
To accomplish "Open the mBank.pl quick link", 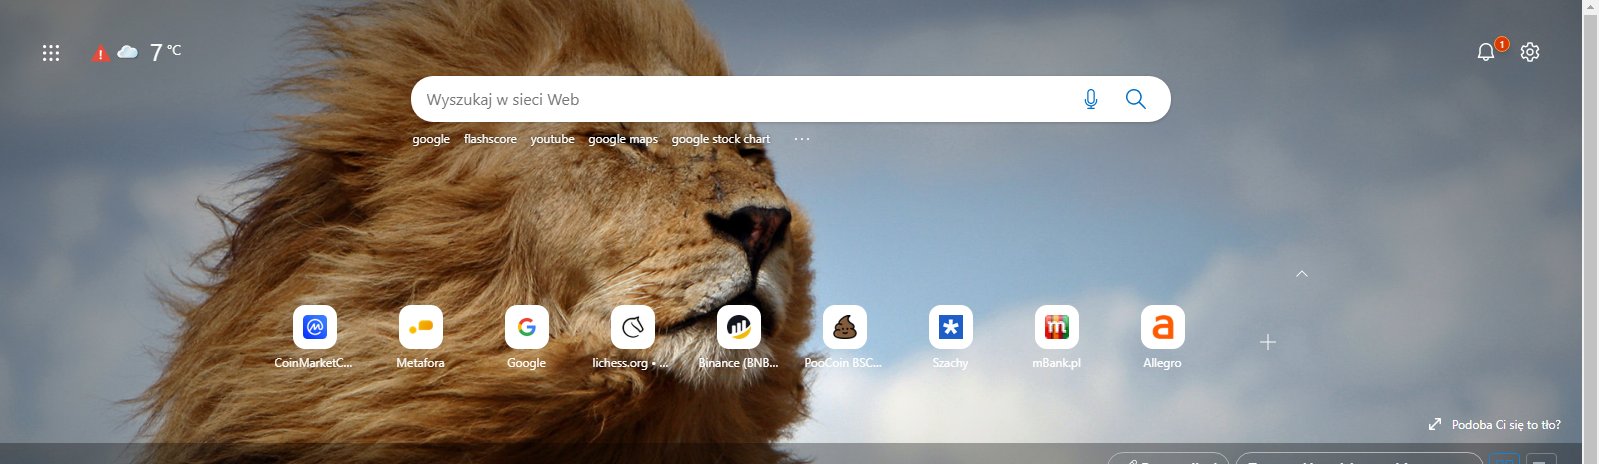I will [1056, 337].
